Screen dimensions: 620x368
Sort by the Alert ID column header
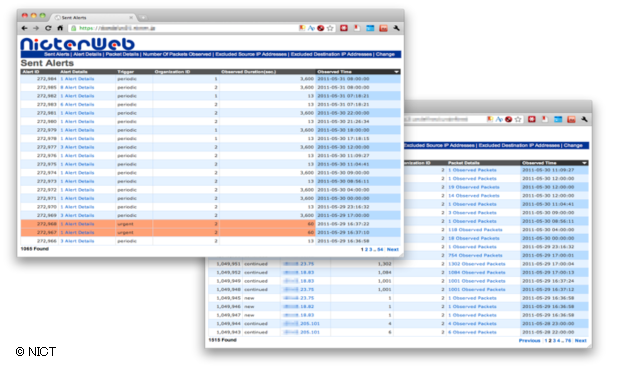click(31, 72)
